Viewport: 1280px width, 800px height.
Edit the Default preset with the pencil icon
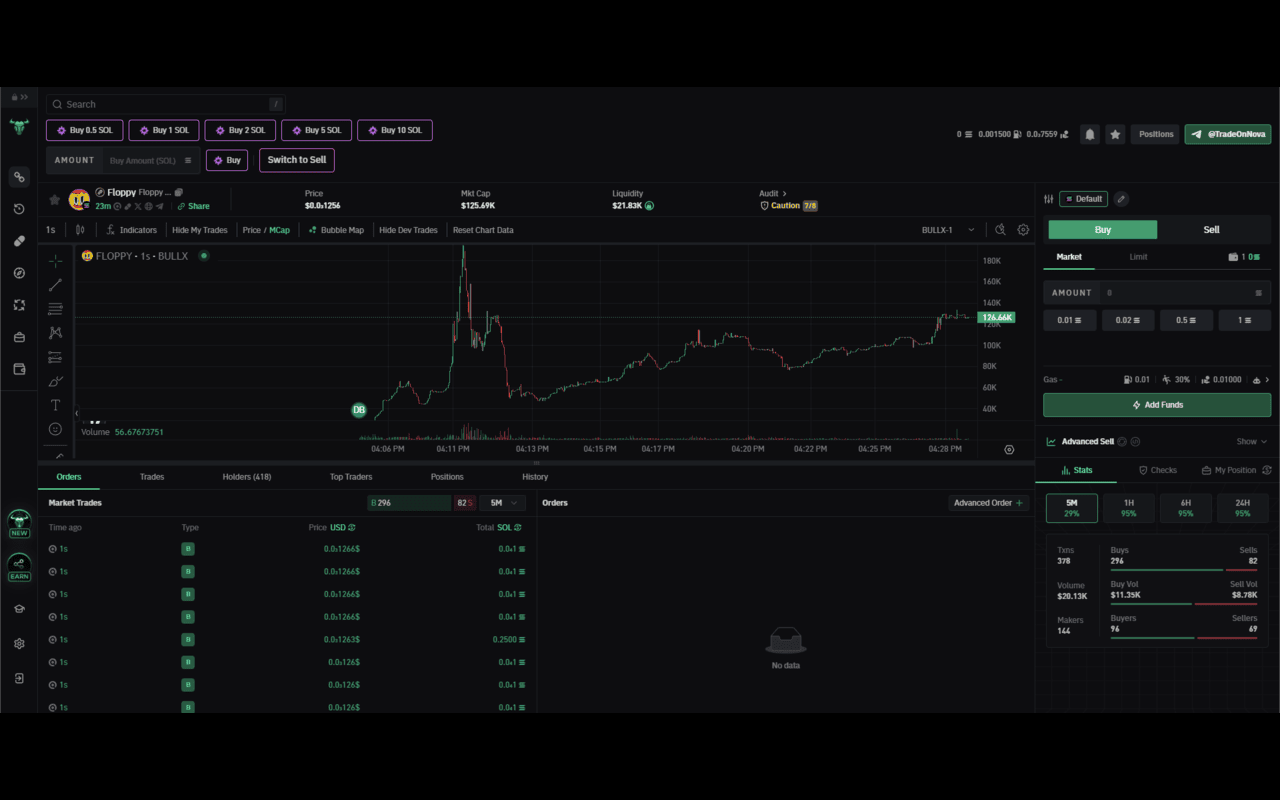(x=1120, y=198)
